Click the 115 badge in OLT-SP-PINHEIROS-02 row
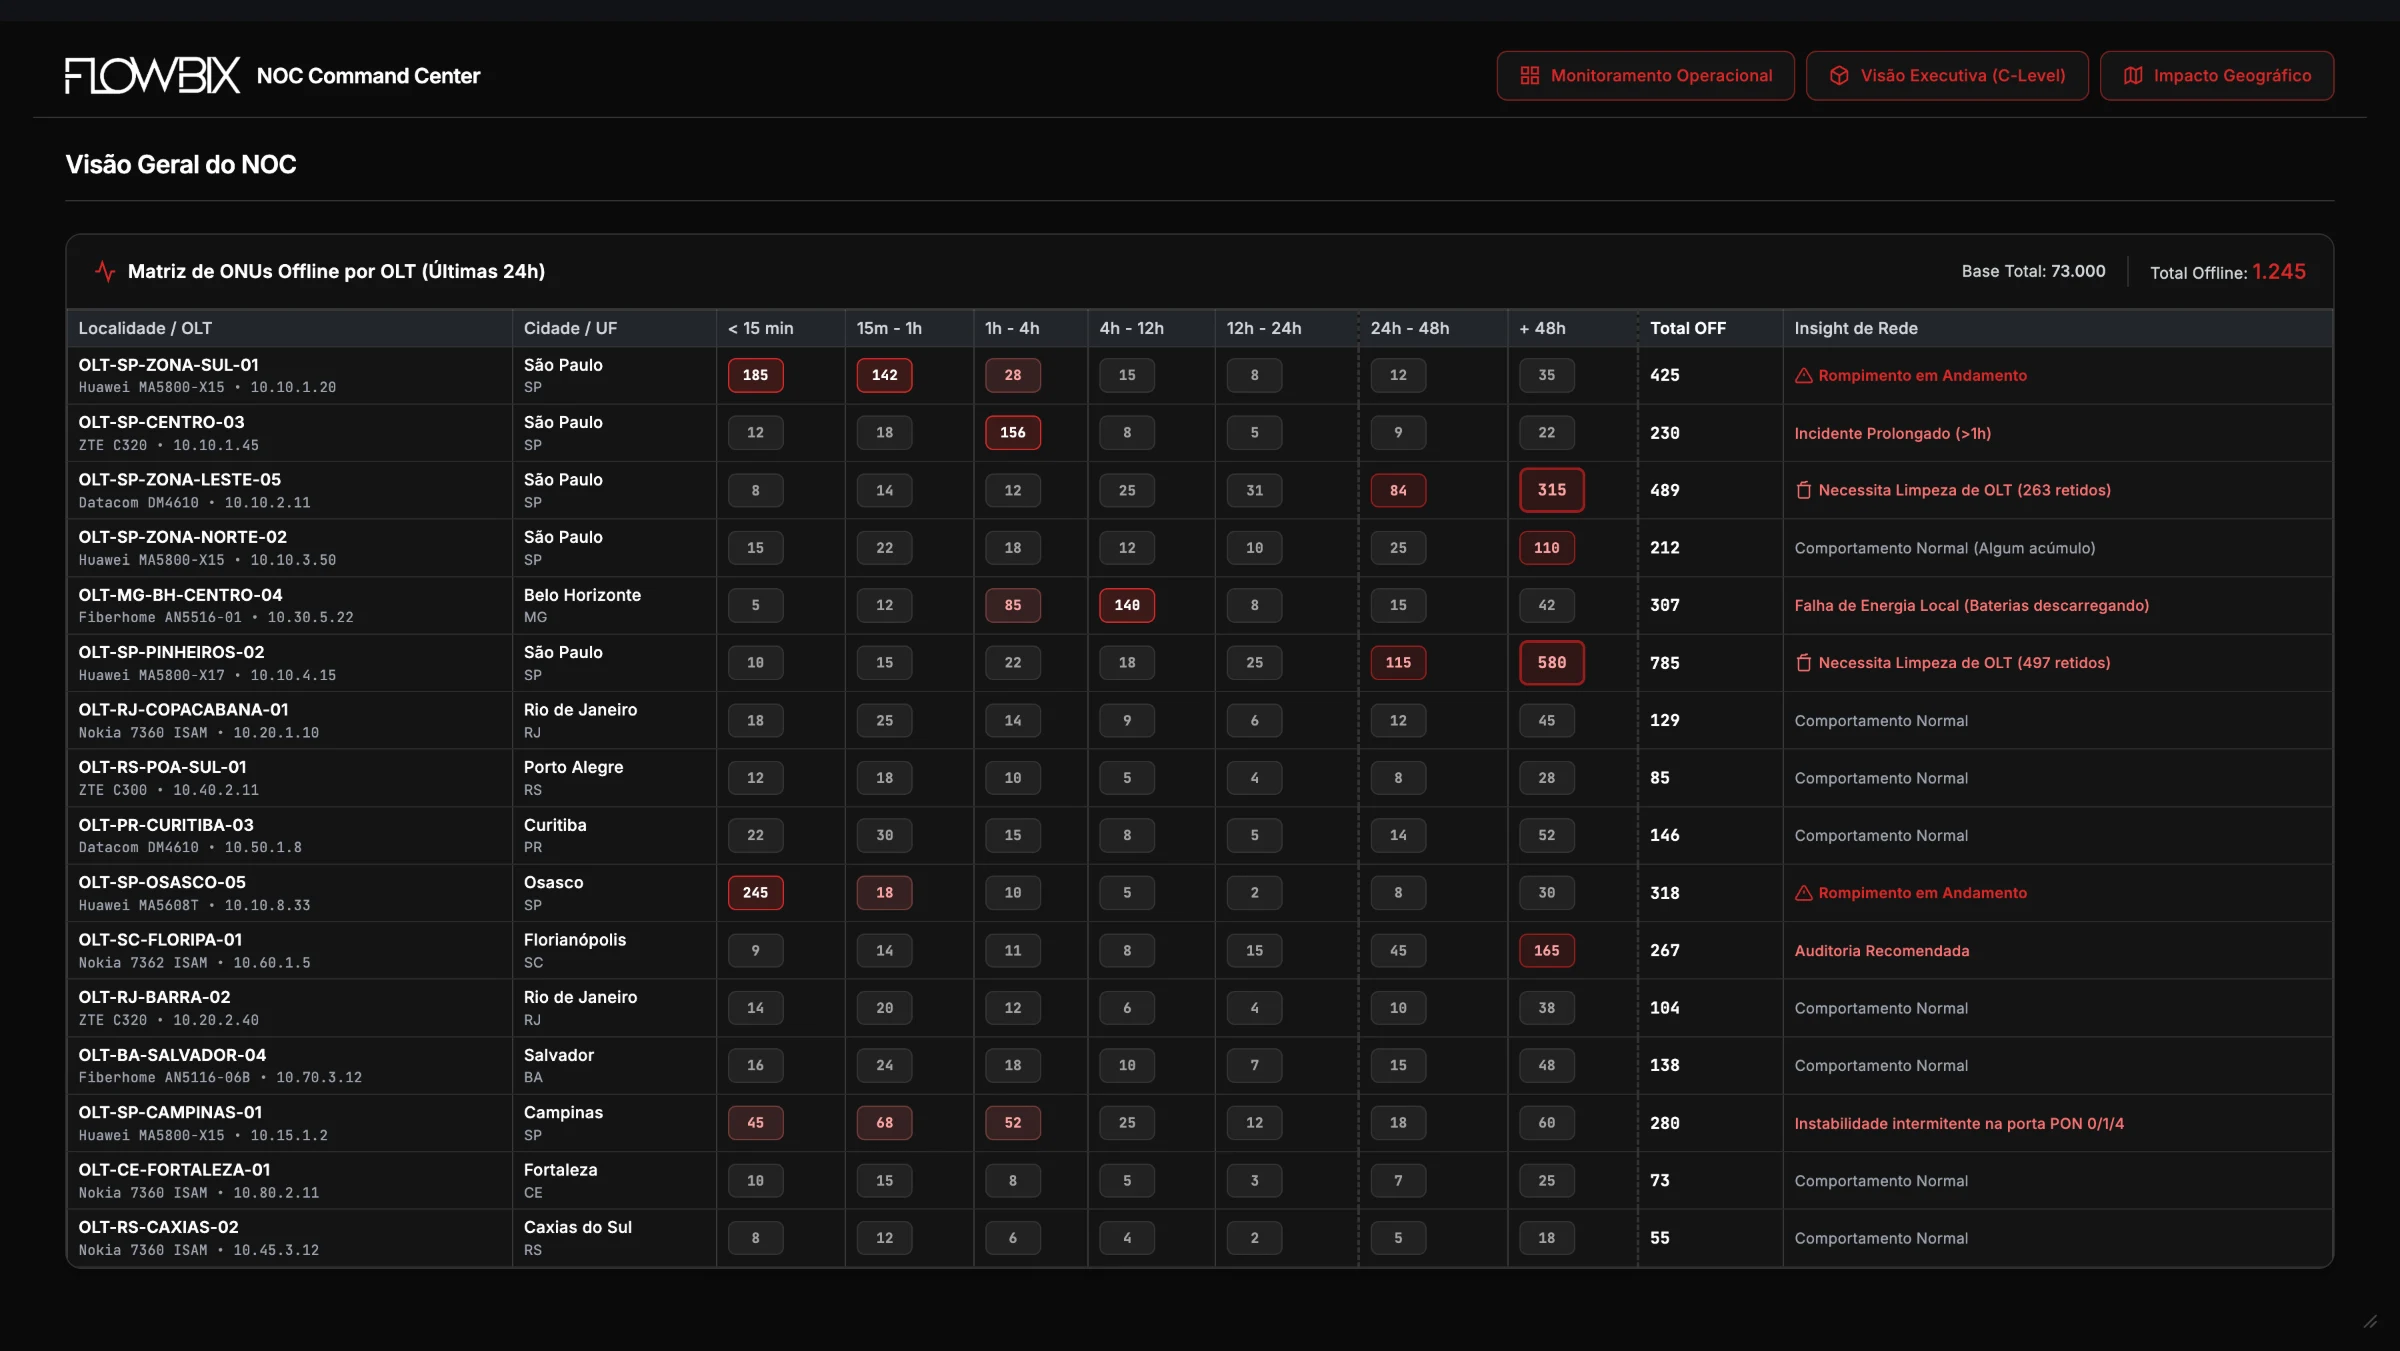Viewport: 2400px width, 1351px height. click(x=1397, y=663)
